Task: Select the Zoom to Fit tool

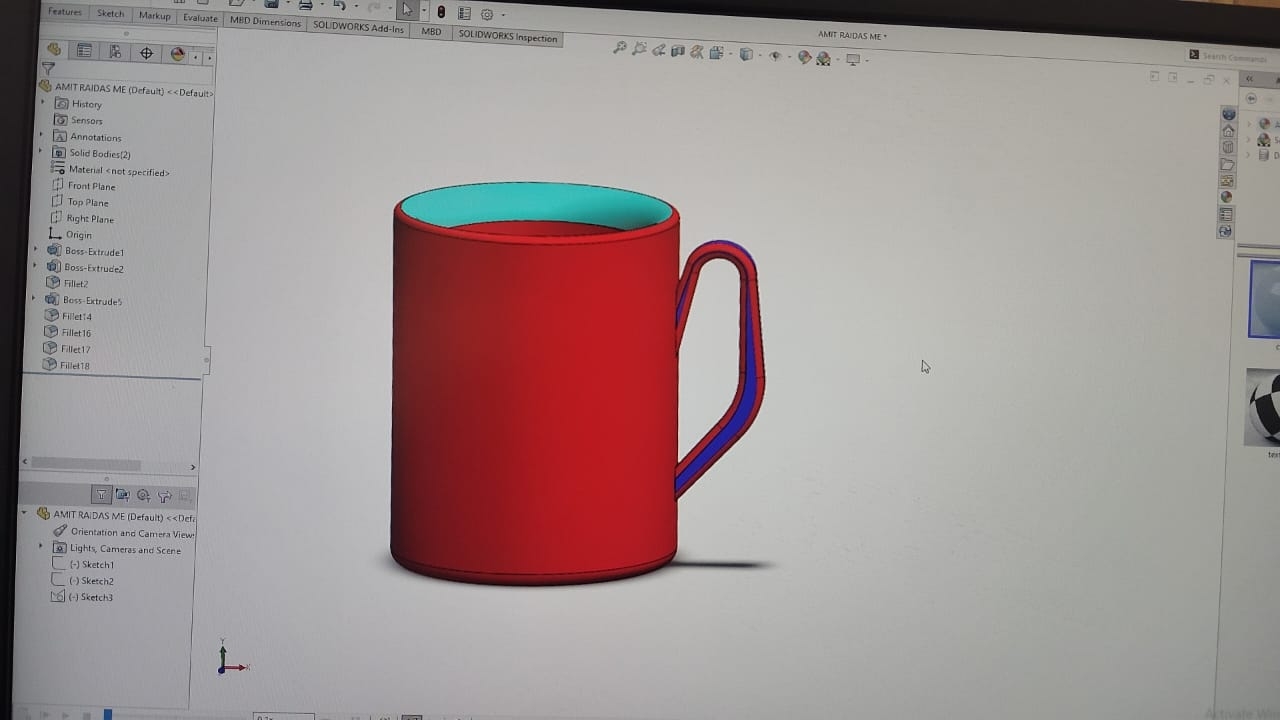Action: point(620,48)
